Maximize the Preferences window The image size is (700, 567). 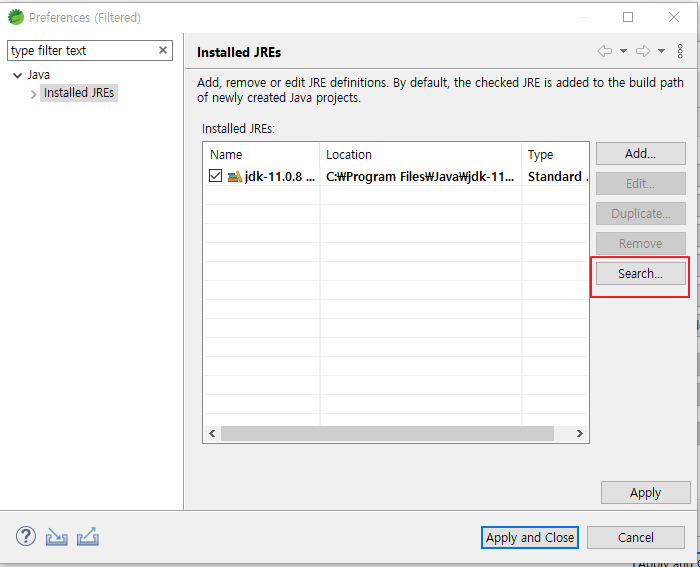628,17
